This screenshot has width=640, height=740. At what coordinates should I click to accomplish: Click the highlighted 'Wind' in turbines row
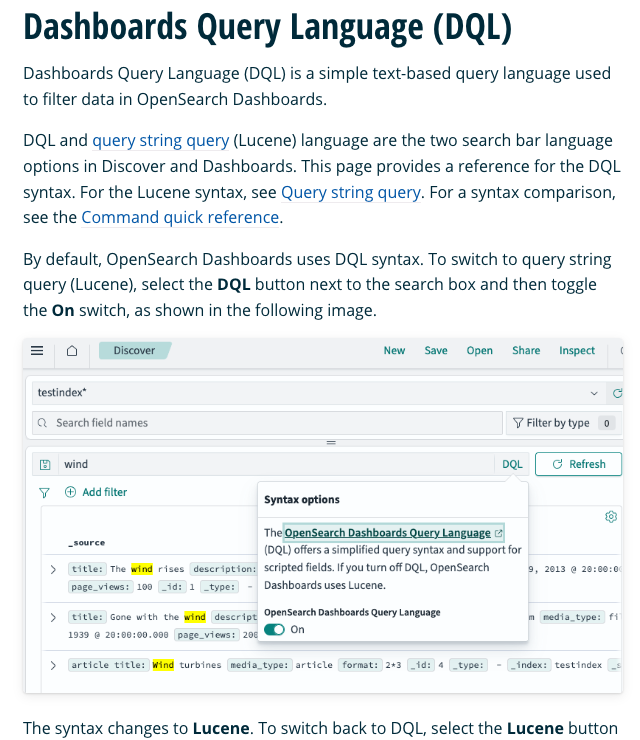pos(163,665)
